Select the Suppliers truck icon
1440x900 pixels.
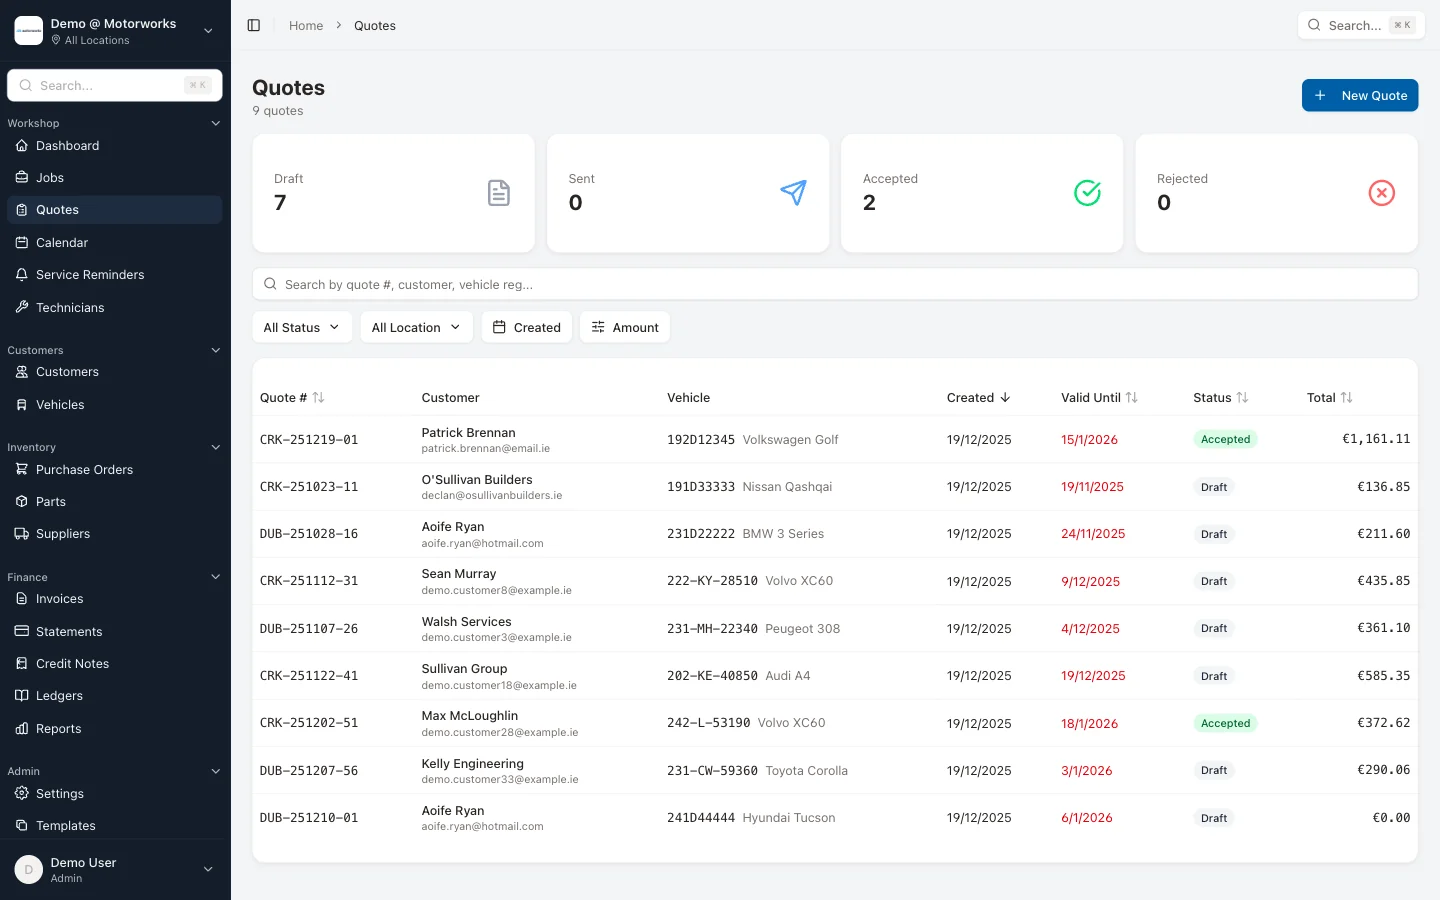click(x=22, y=533)
